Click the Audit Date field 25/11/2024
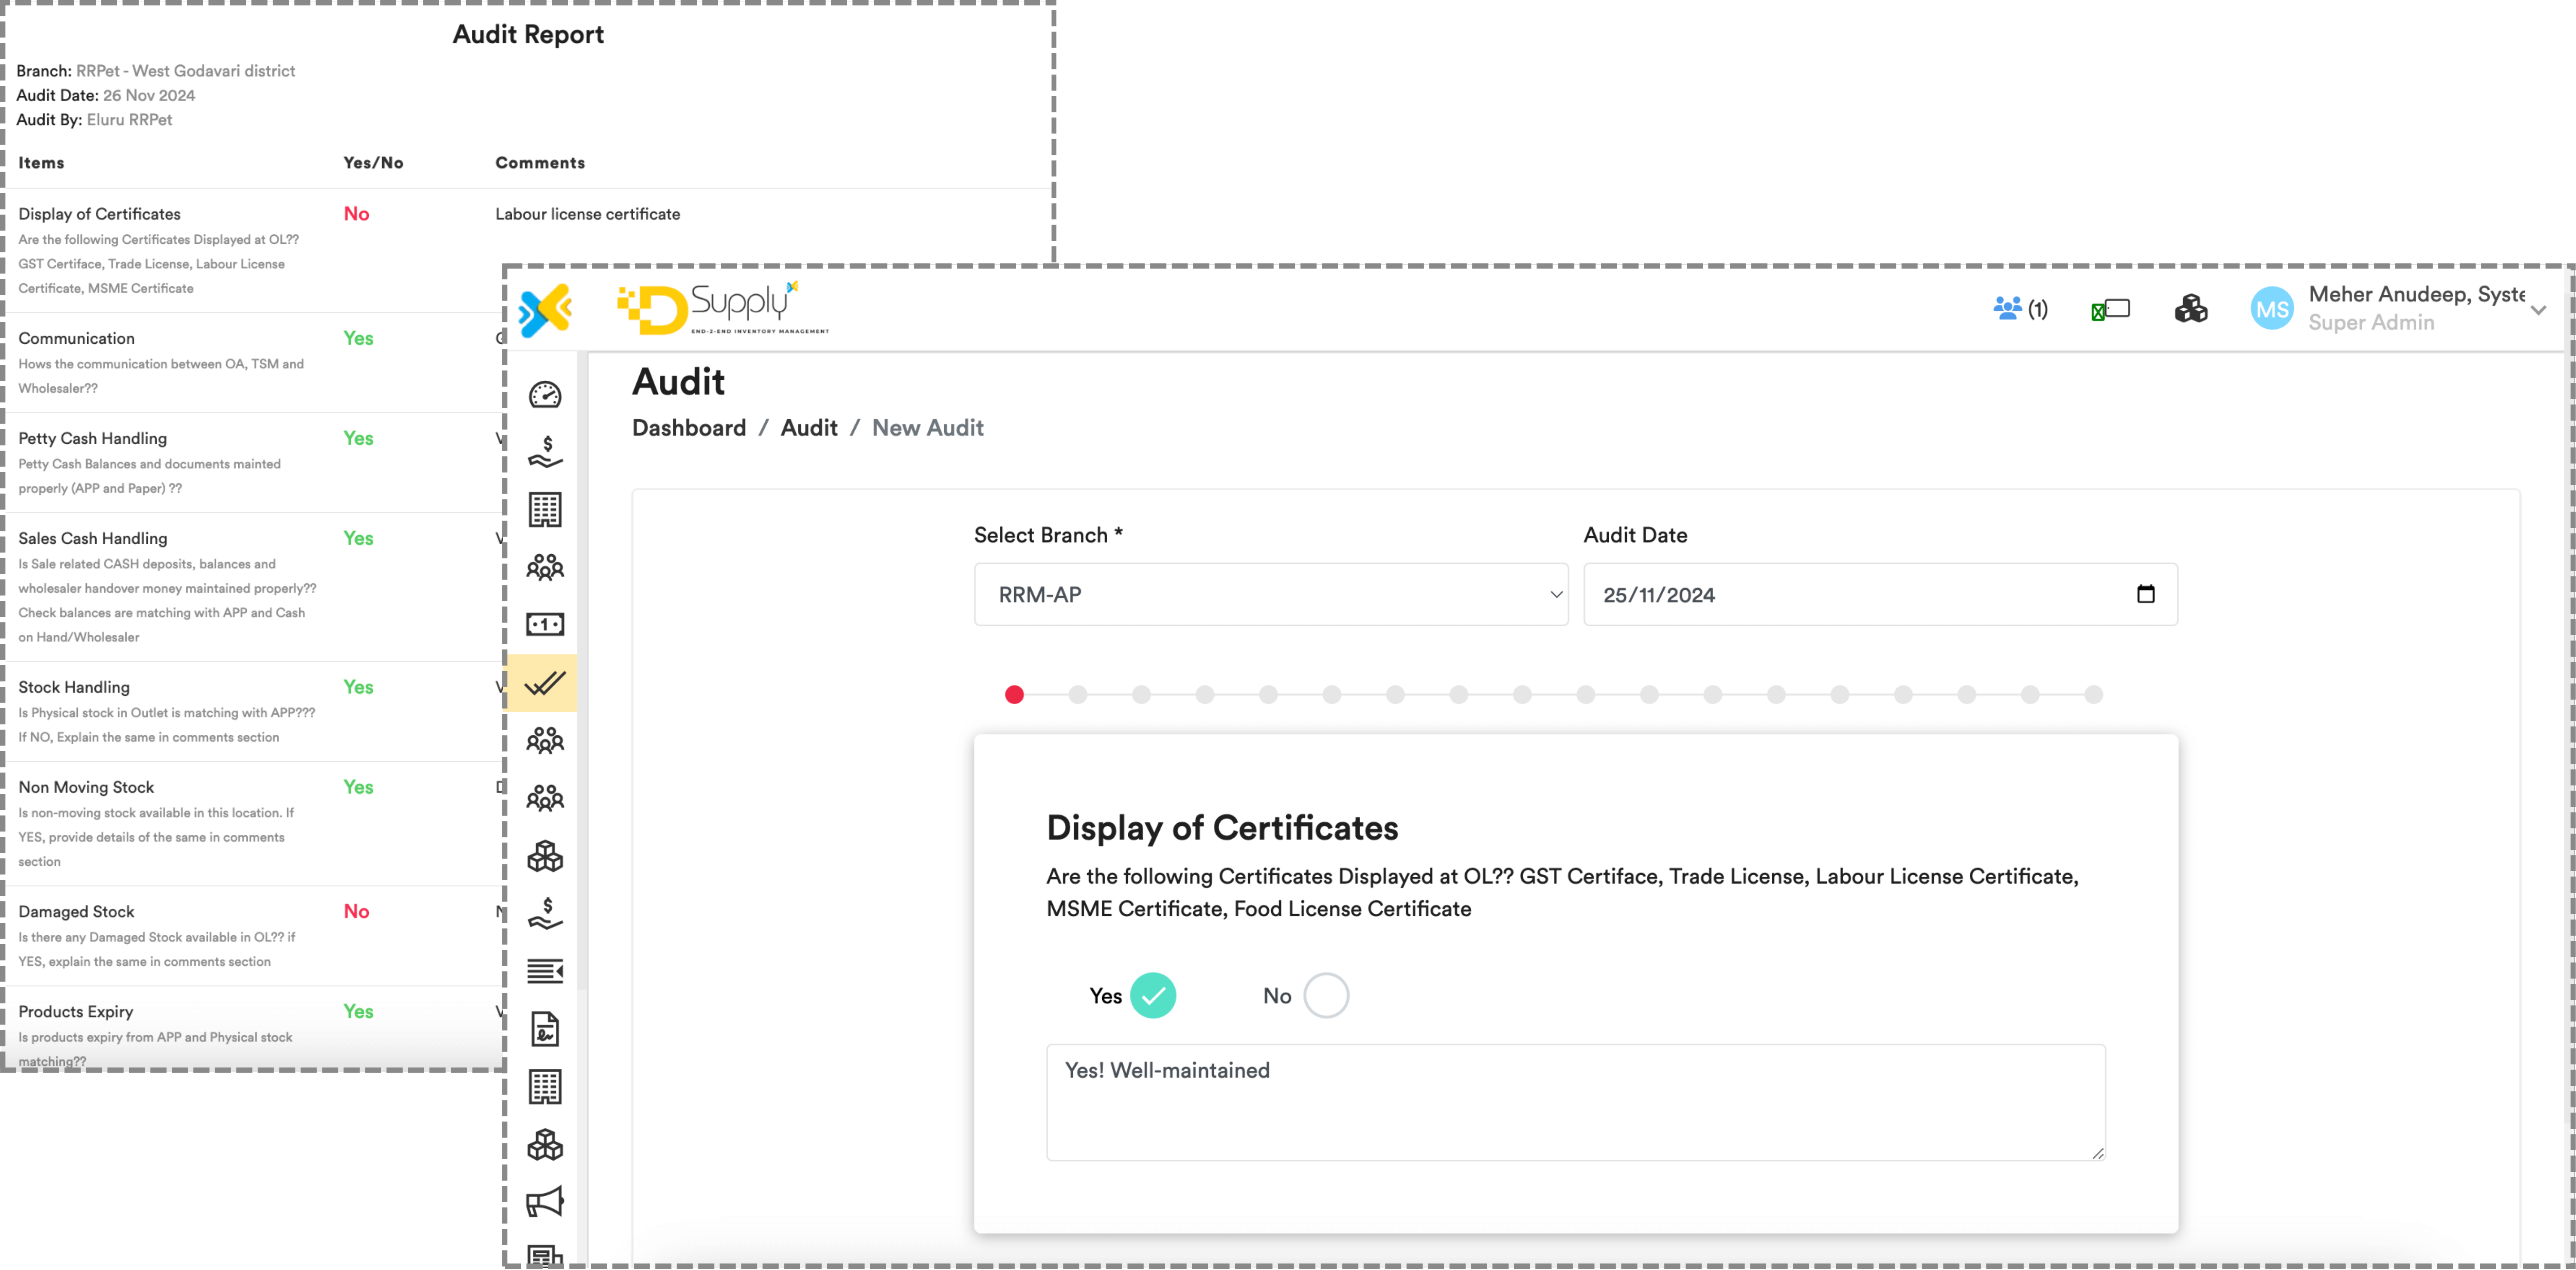The height and width of the screenshot is (1270, 2576). tap(1880, 595)
